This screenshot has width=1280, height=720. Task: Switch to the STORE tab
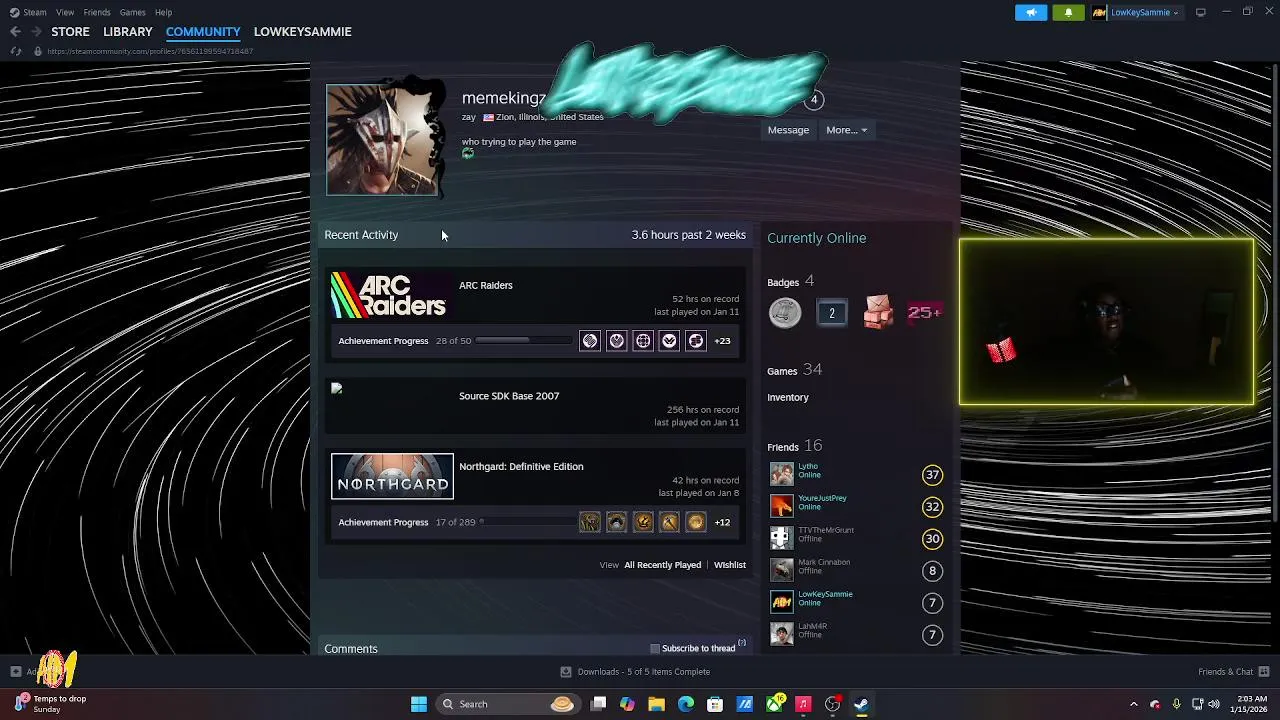pyautogui.click(x=70, y=32)
